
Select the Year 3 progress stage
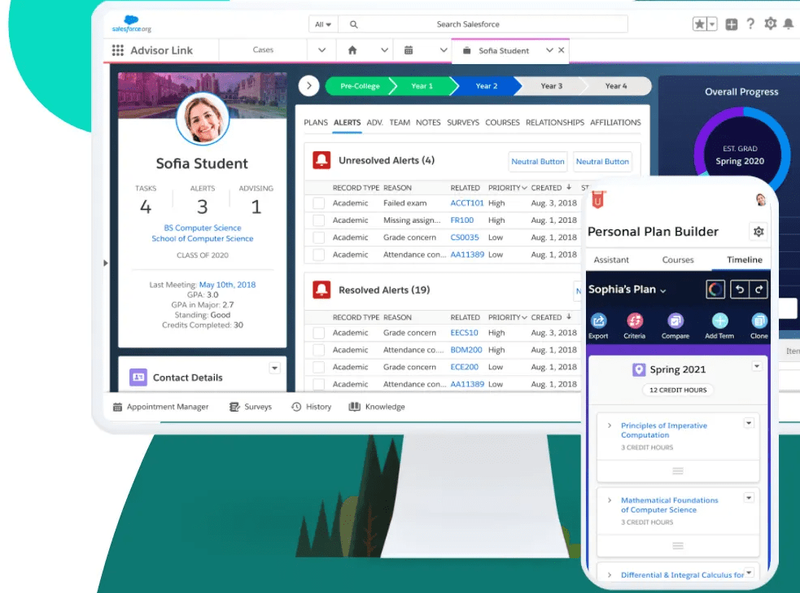pyautogui.click(x=551, y=86)
